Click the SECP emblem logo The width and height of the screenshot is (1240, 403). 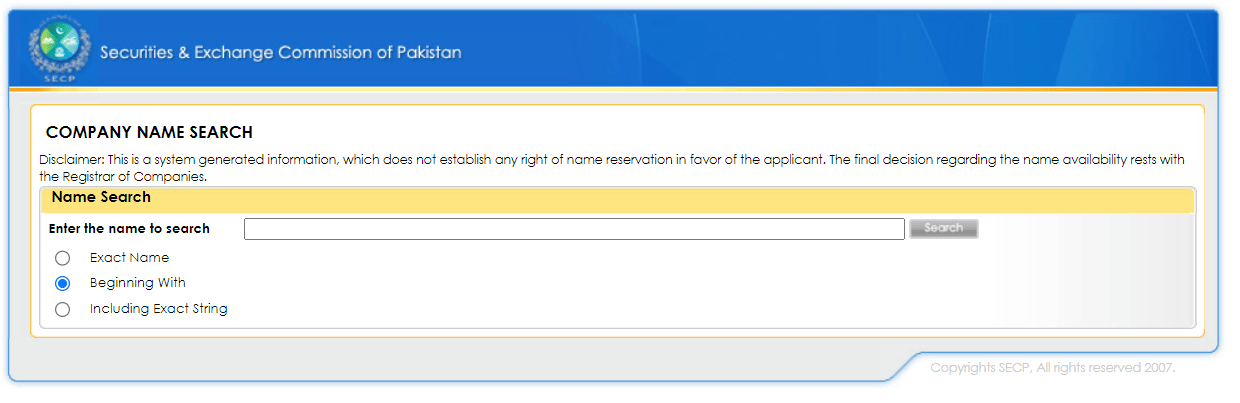[59, 48]
